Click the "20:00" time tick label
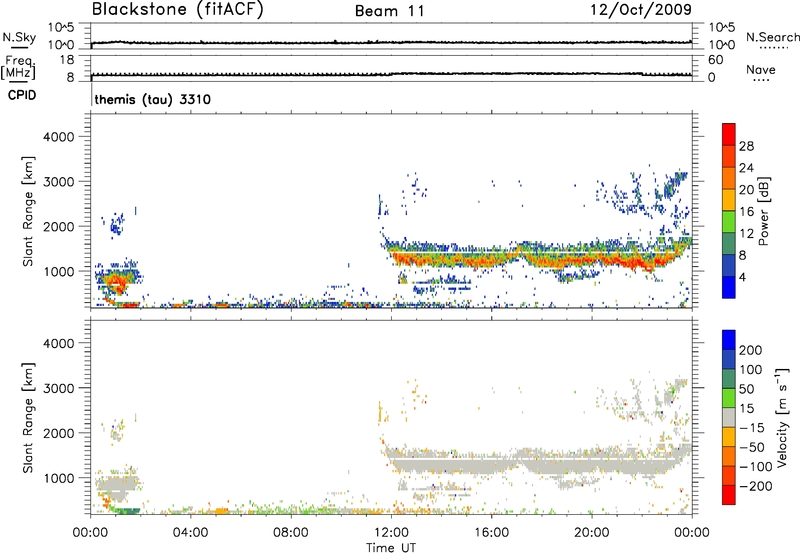Viewport: 800px width, 554px height. [592, 533]
